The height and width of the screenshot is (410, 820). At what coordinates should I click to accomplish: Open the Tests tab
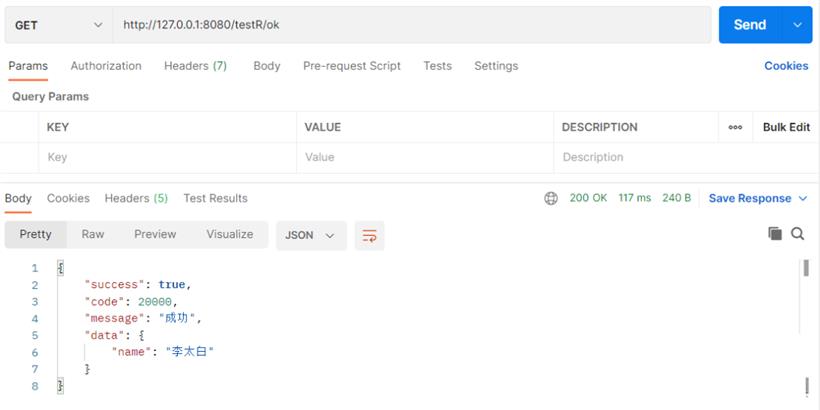click(438, 66)
